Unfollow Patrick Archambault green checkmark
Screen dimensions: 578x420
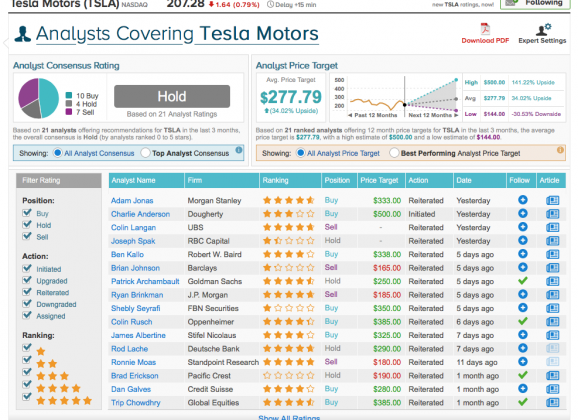coord(522,281)
